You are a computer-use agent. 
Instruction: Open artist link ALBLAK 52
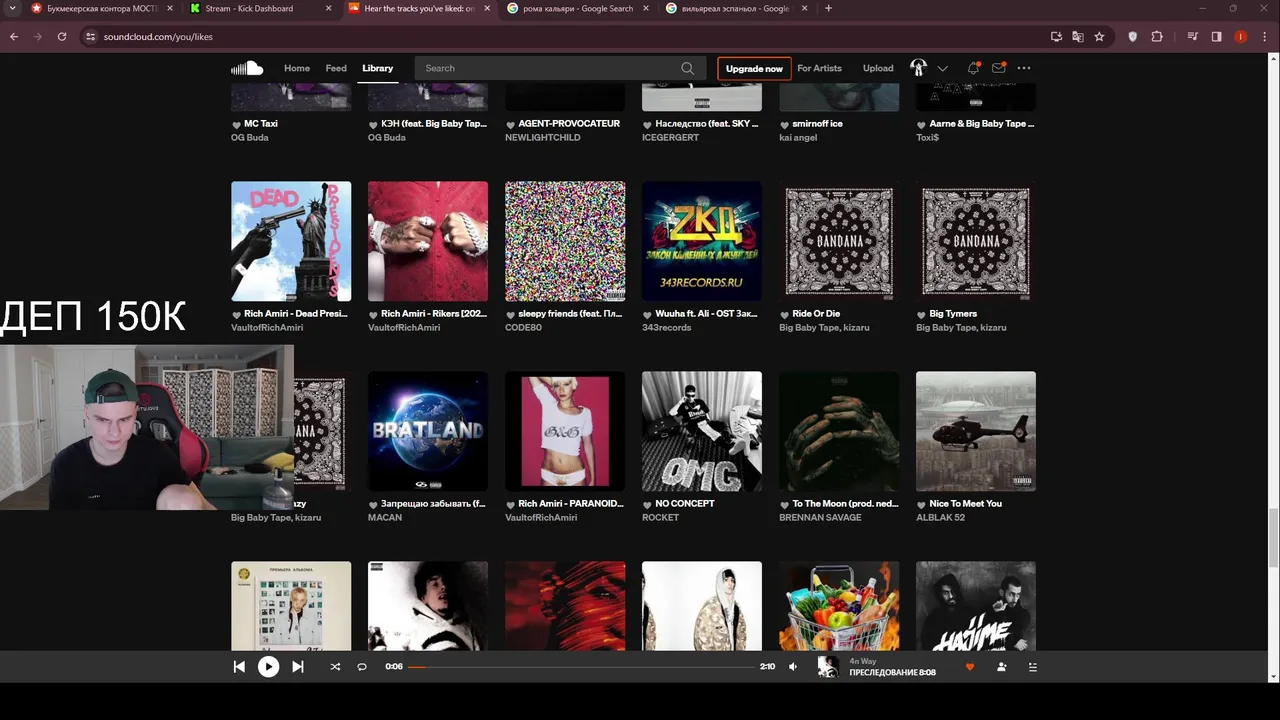(x=941, y=517)
